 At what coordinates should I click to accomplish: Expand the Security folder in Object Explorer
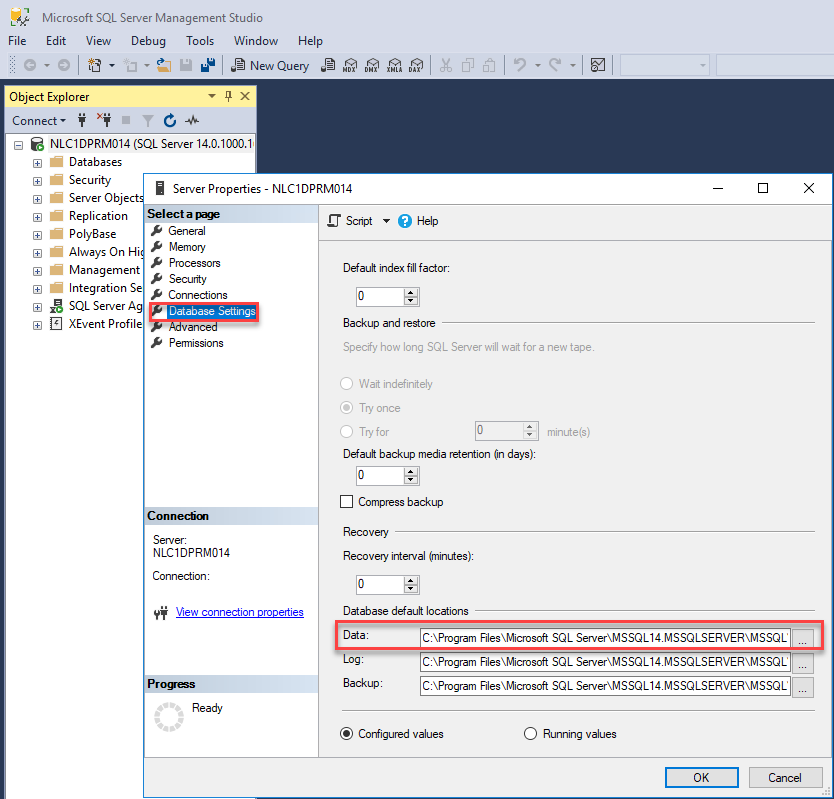37,181
